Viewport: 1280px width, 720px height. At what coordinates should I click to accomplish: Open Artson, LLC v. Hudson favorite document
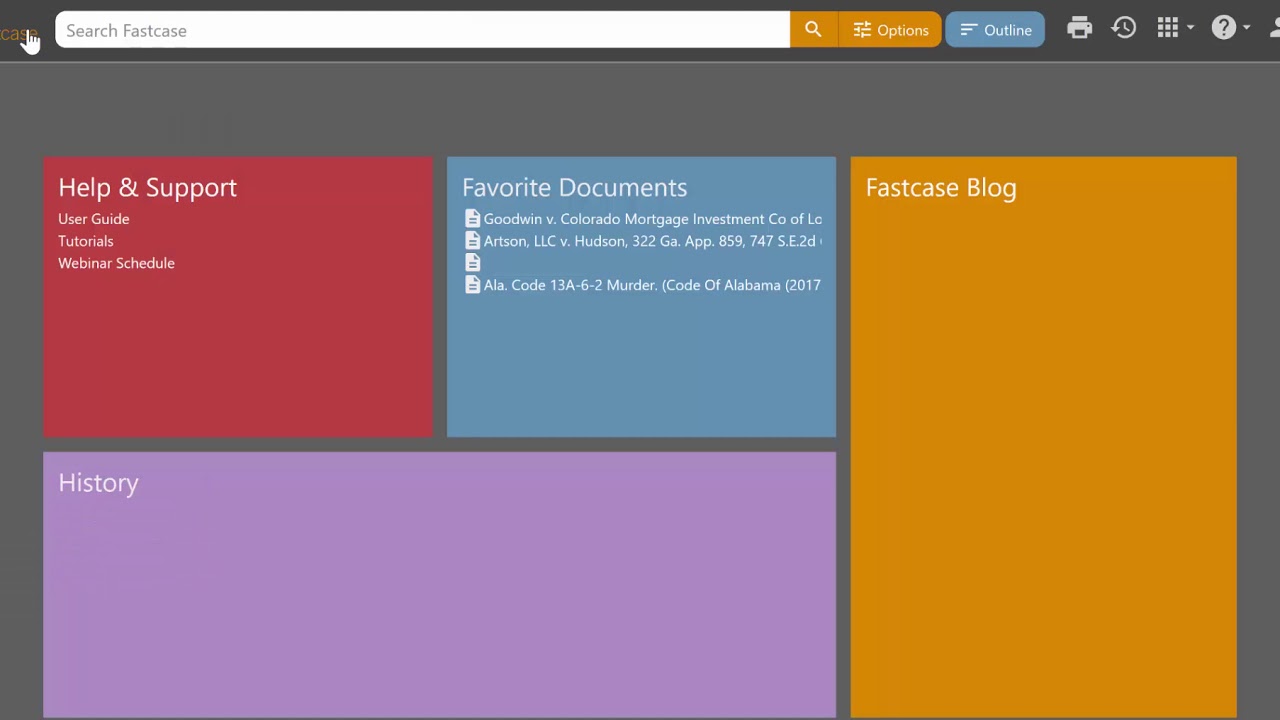tap(652, 241)
